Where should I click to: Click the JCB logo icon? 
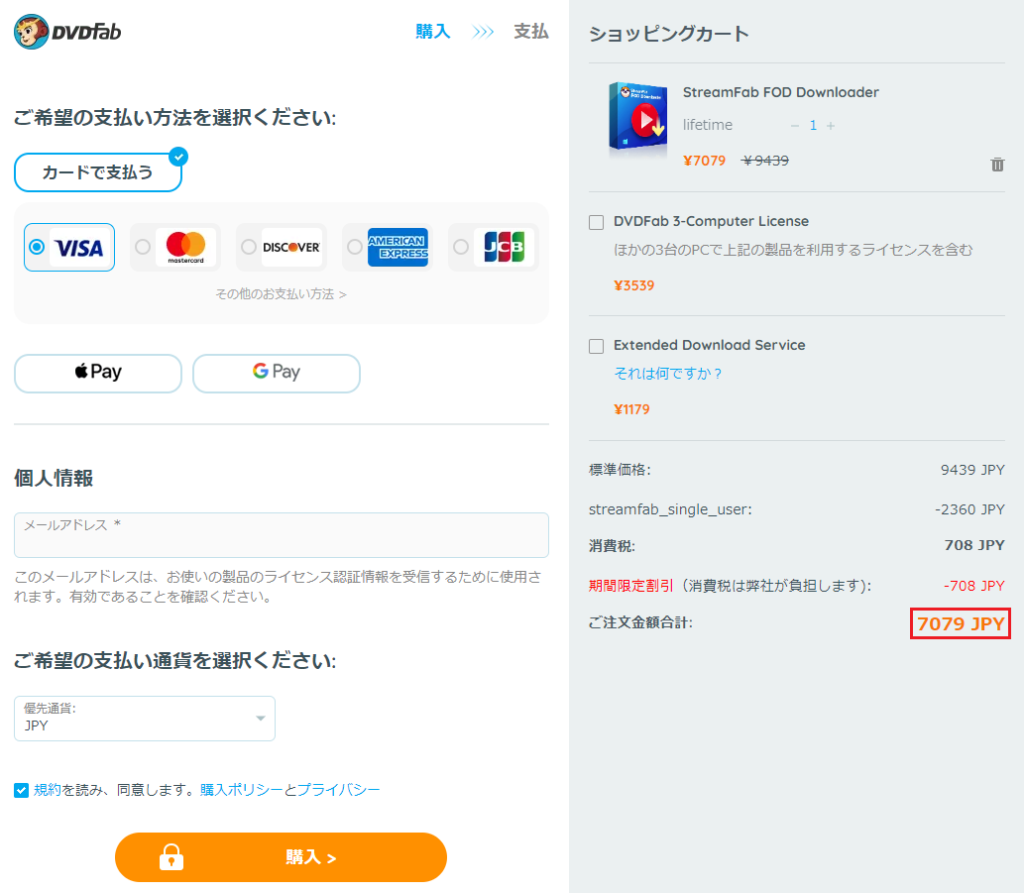504,247
